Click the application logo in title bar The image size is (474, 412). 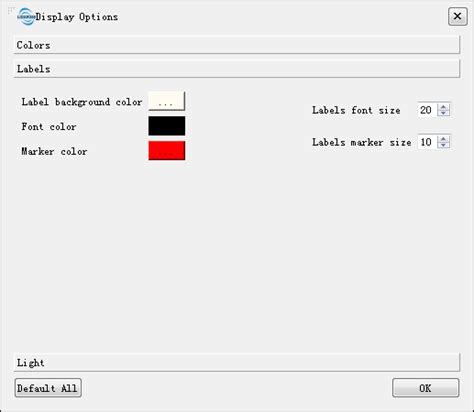tap(26, 16)
